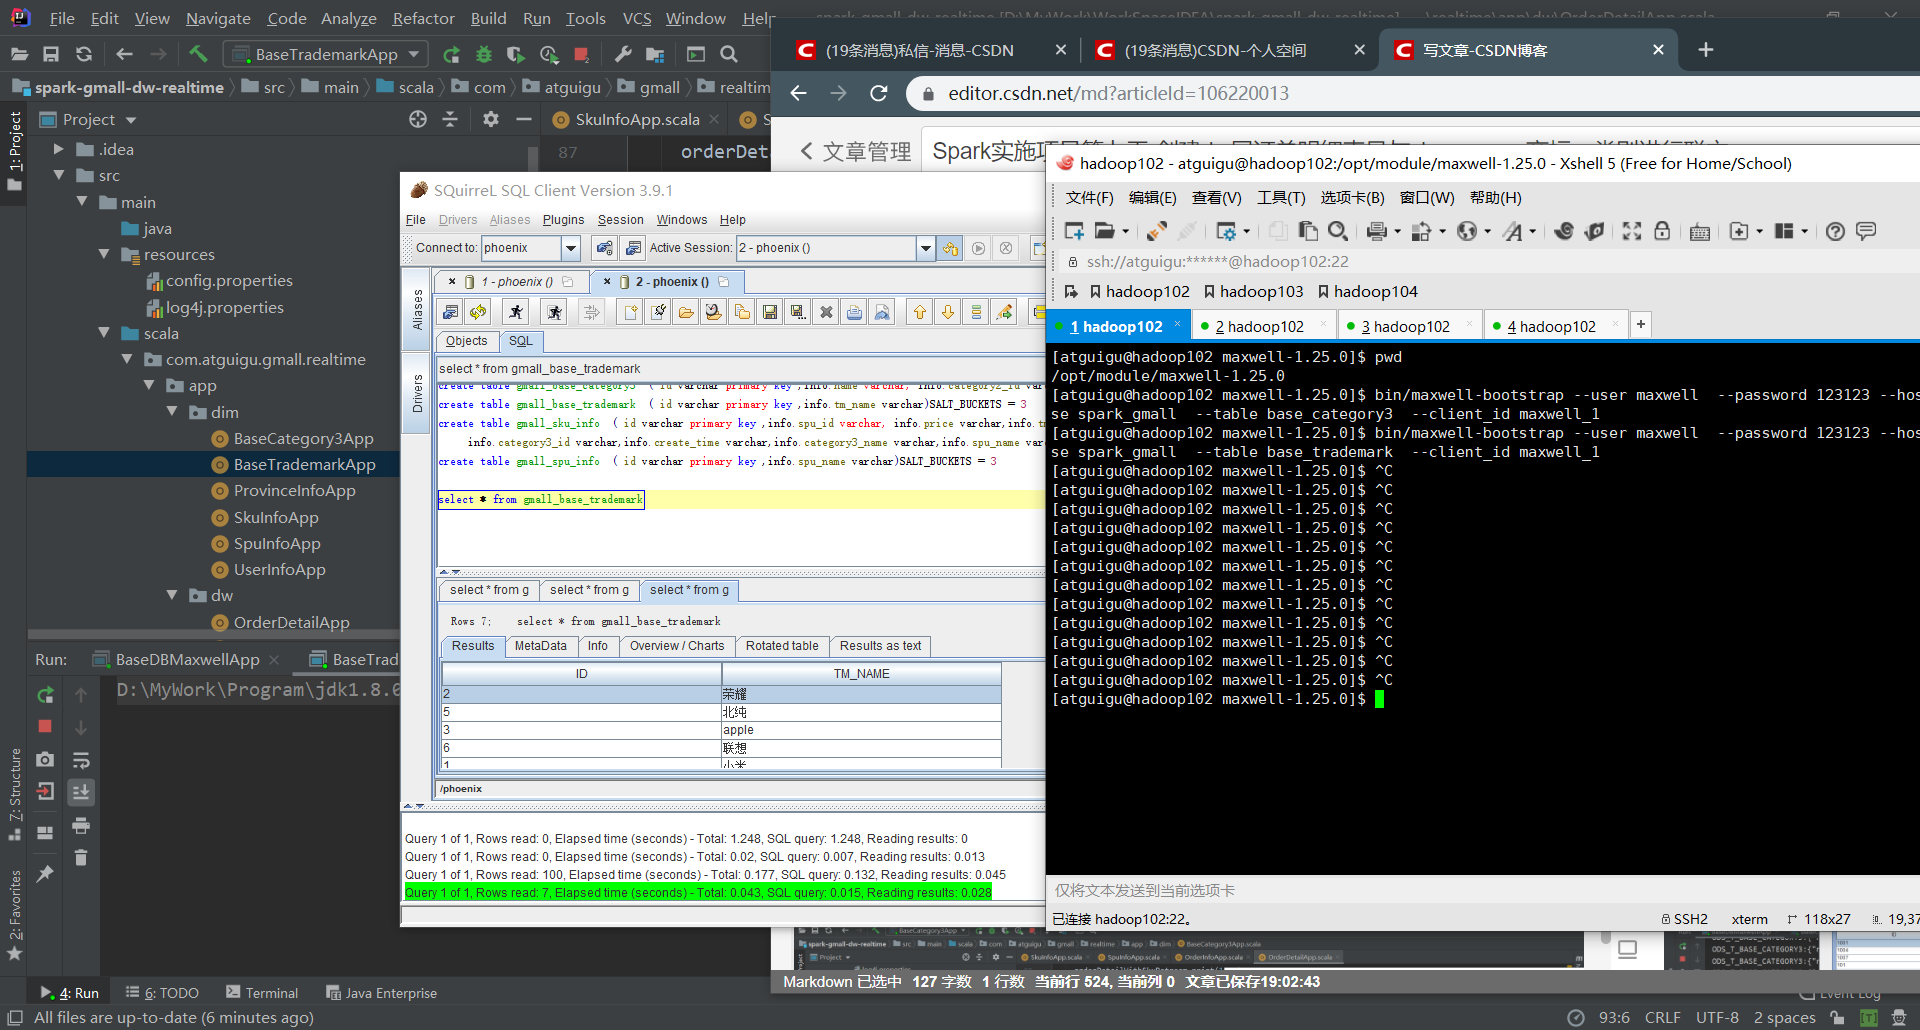Collapse the dim package in project tree

(172, 412)
